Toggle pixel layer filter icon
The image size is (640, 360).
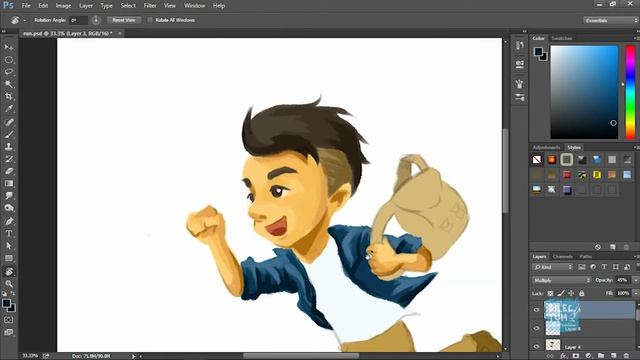click(x=582, y=267)
